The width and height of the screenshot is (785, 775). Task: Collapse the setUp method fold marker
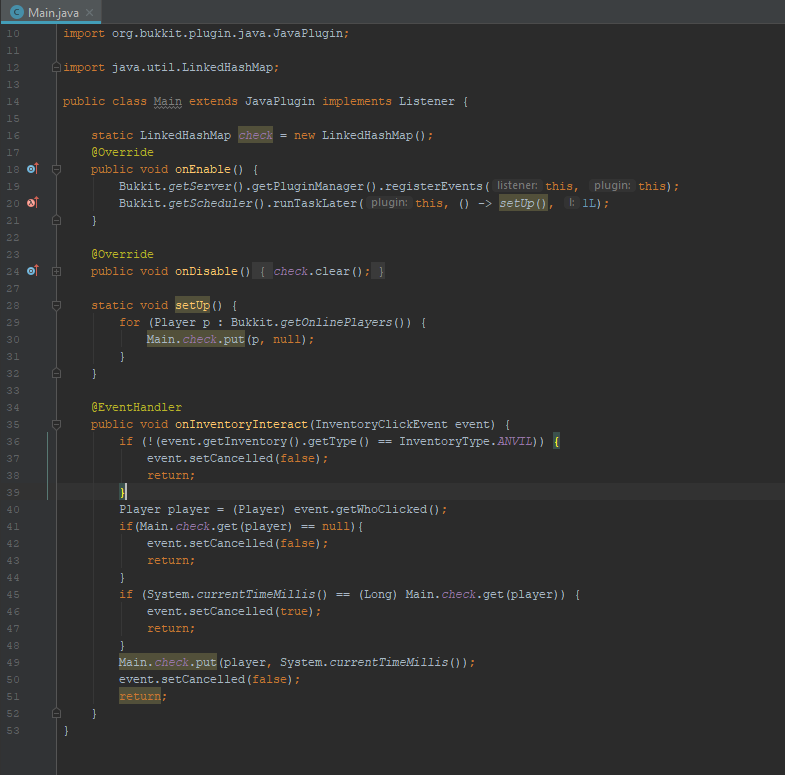[x=56, y=305]
